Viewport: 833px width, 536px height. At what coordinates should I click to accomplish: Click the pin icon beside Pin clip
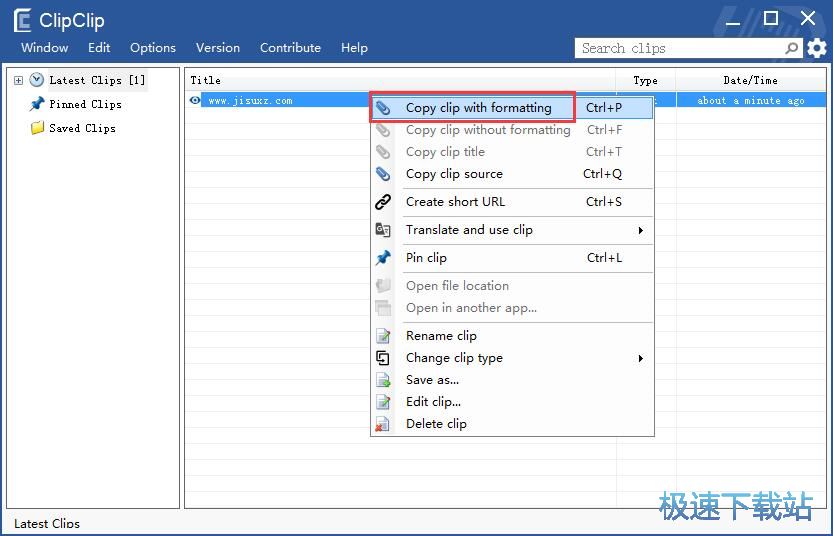(x=383, y=258)
